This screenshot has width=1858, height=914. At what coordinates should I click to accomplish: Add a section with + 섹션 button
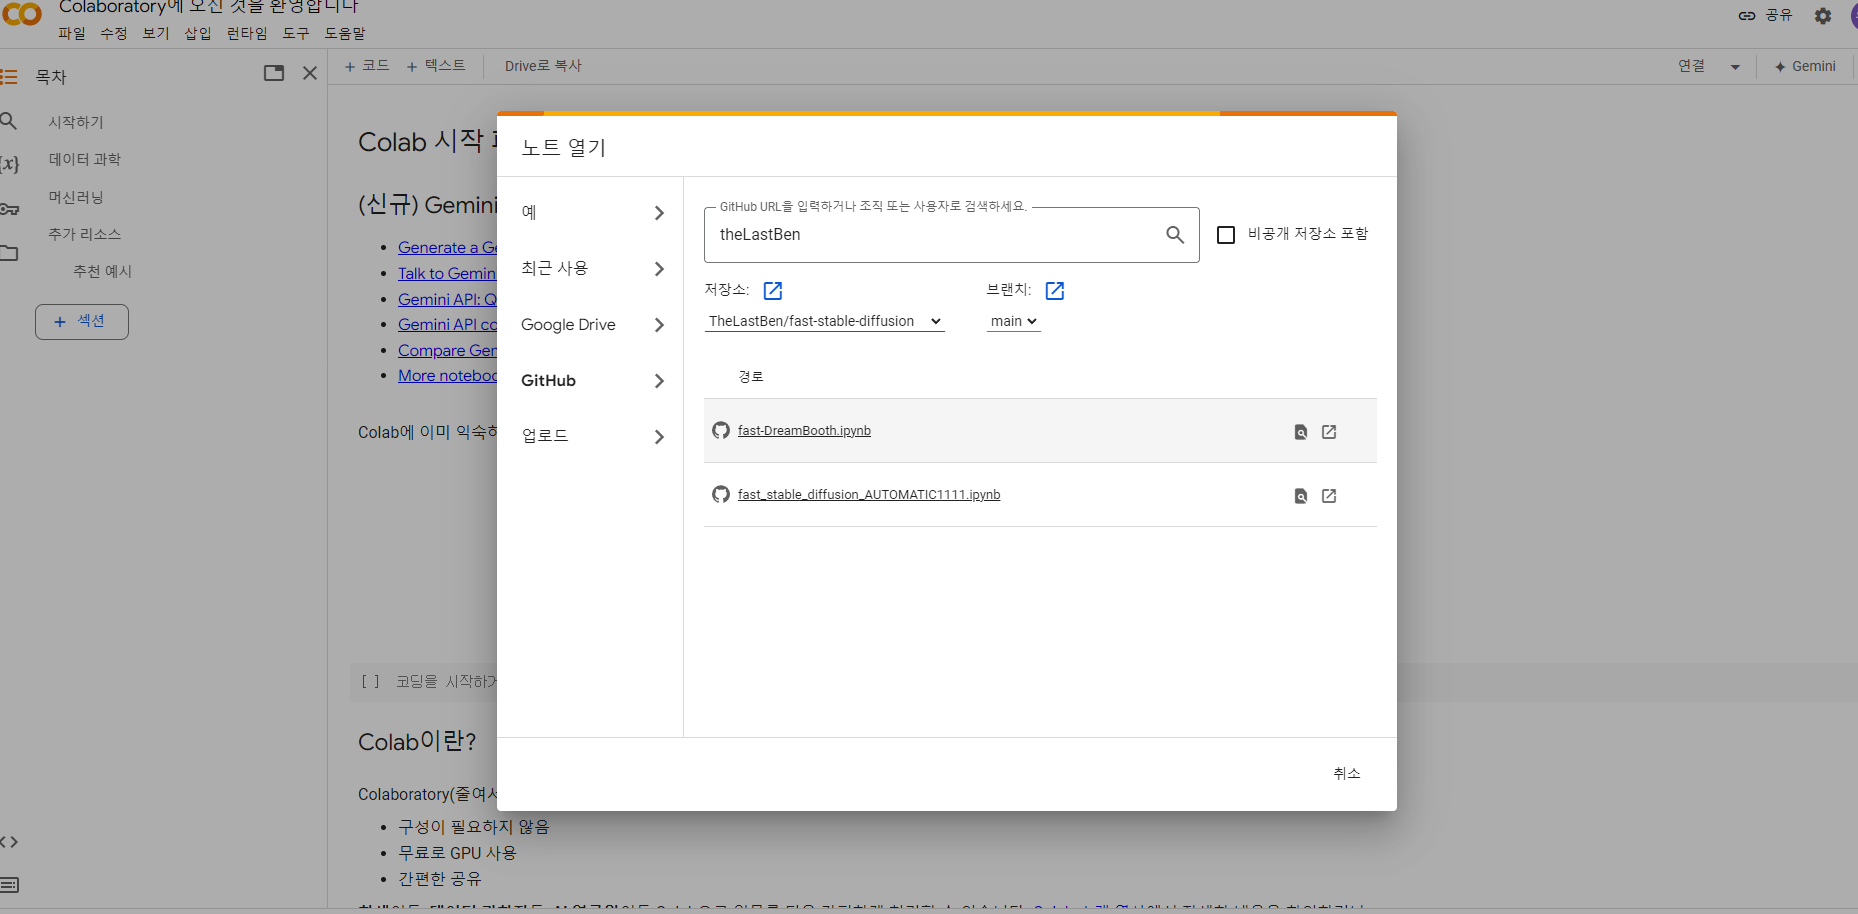coord(82,322)
